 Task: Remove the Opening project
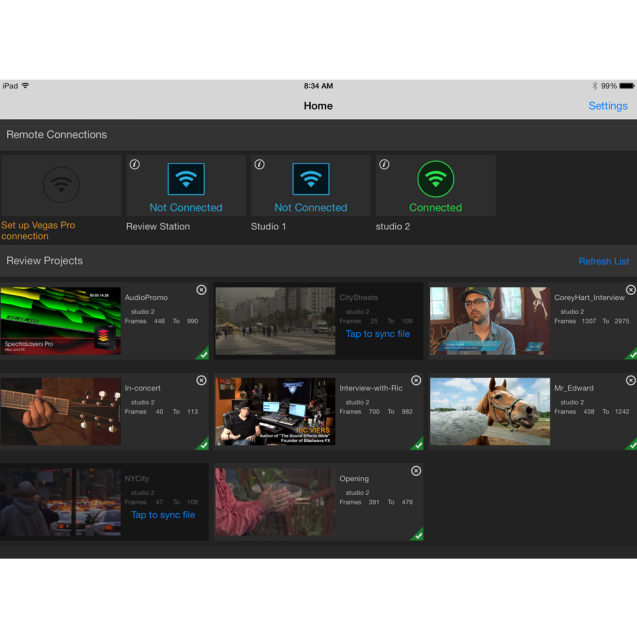(x=416, y=471)
